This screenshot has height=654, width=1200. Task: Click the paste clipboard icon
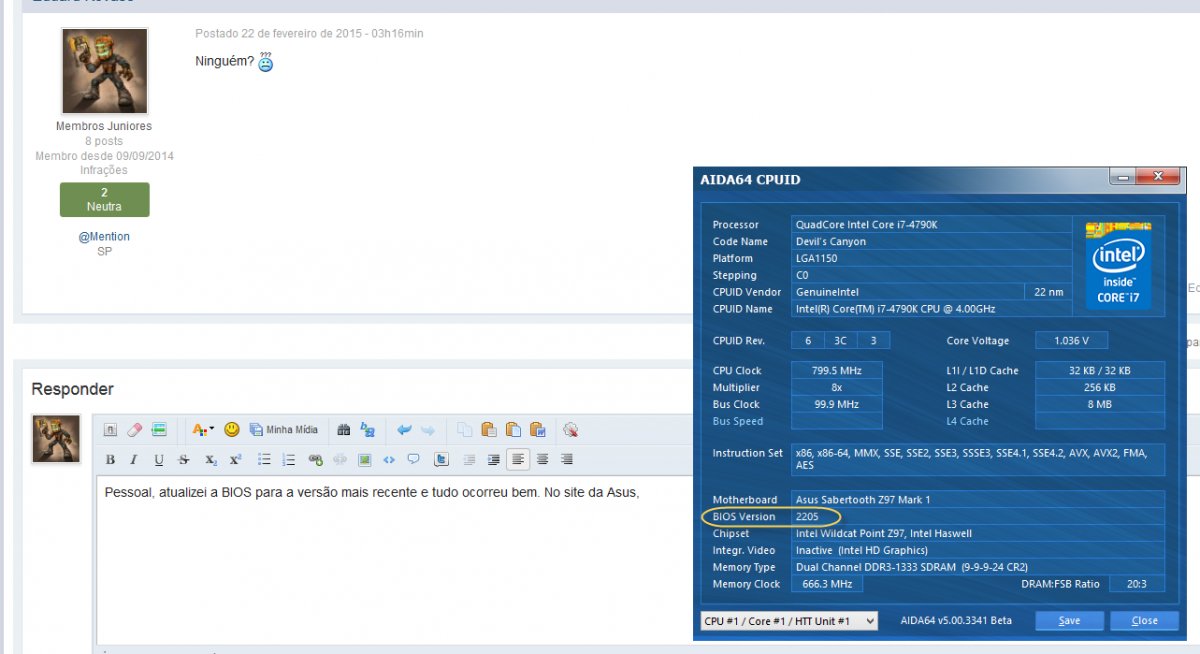point(489,430)
